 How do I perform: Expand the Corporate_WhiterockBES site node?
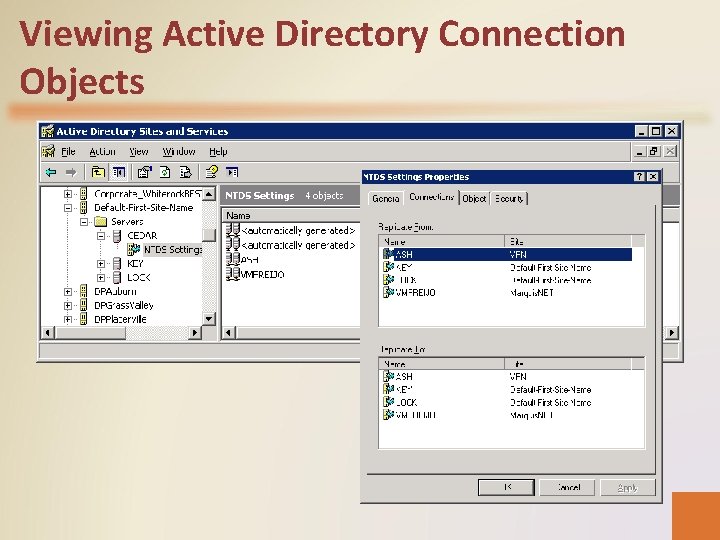(68, 194)
